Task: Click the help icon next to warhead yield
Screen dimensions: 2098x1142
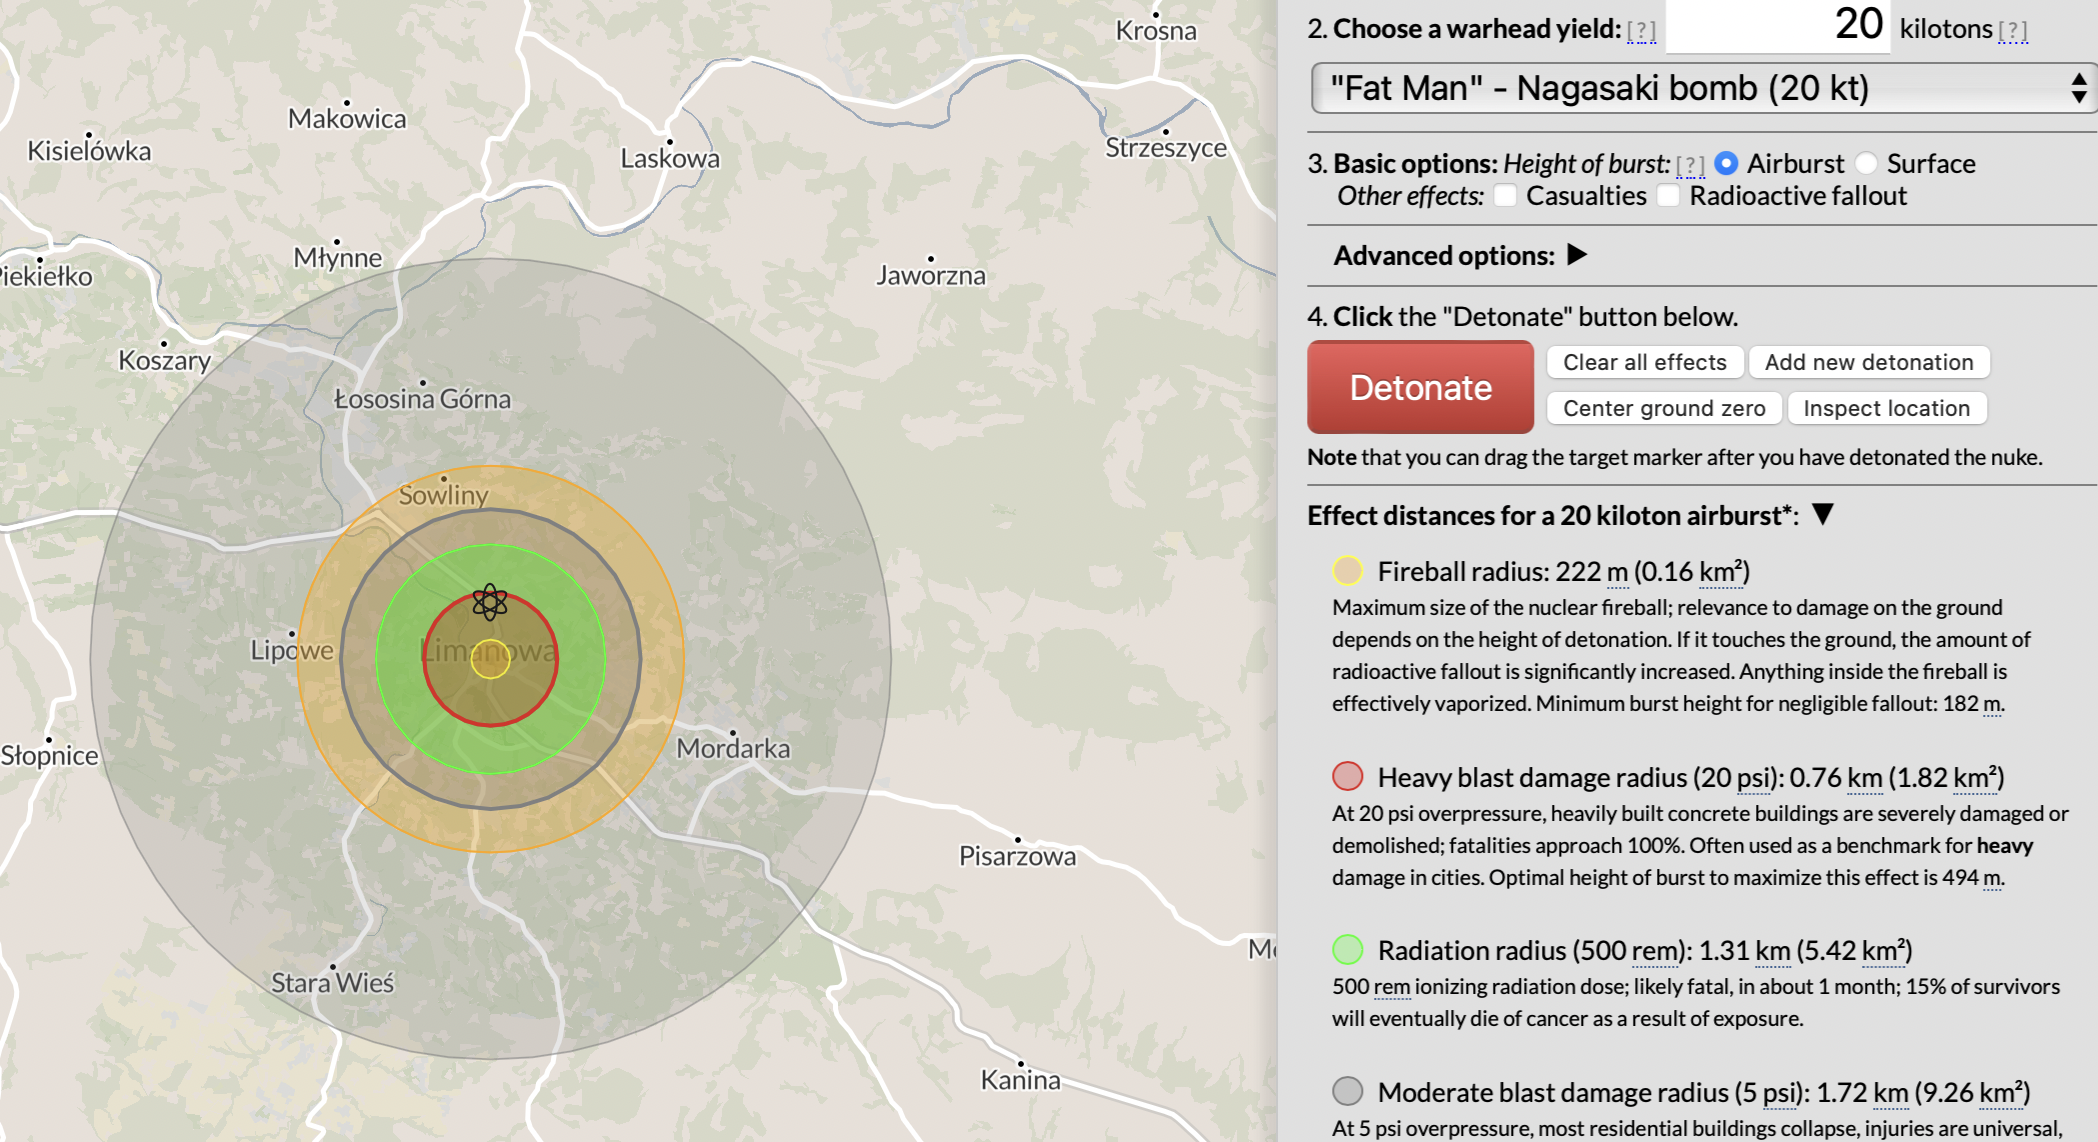Action: [x=1641, y=31]
